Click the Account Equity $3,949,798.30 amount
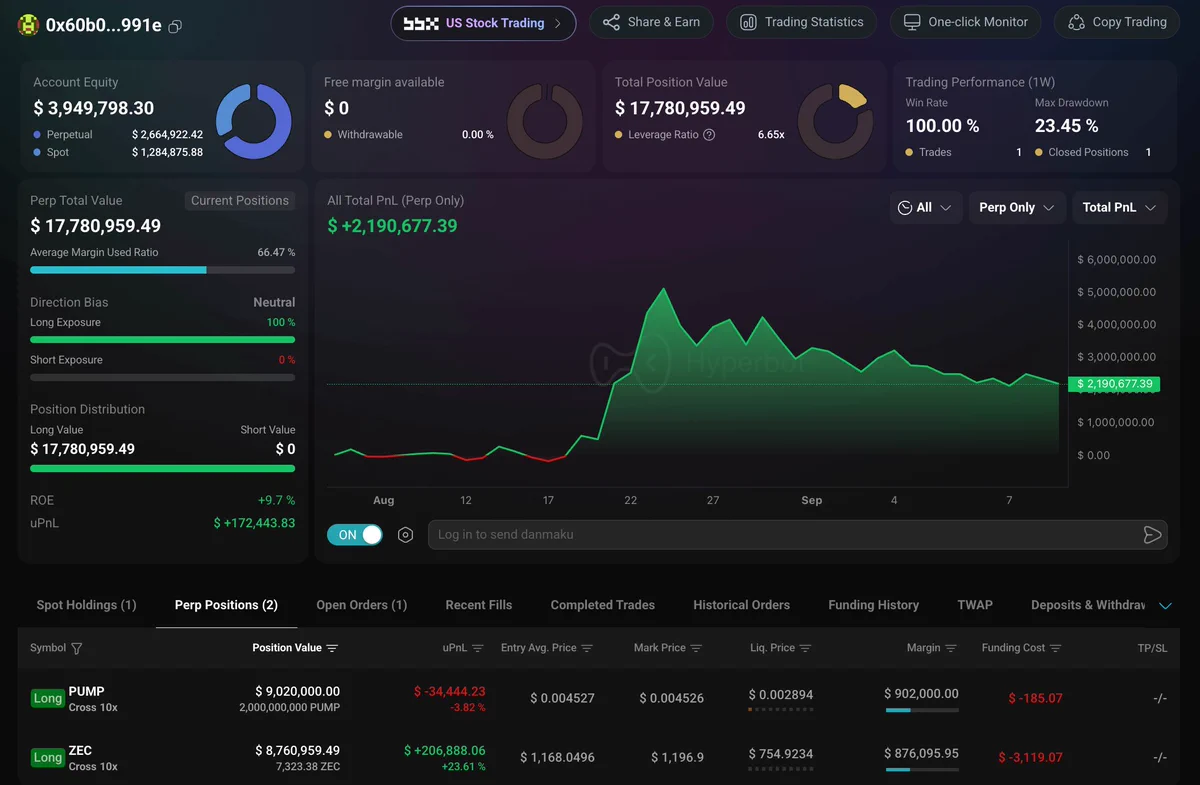This screenshot has height=785, width=1200. click(x=94, y=108)
